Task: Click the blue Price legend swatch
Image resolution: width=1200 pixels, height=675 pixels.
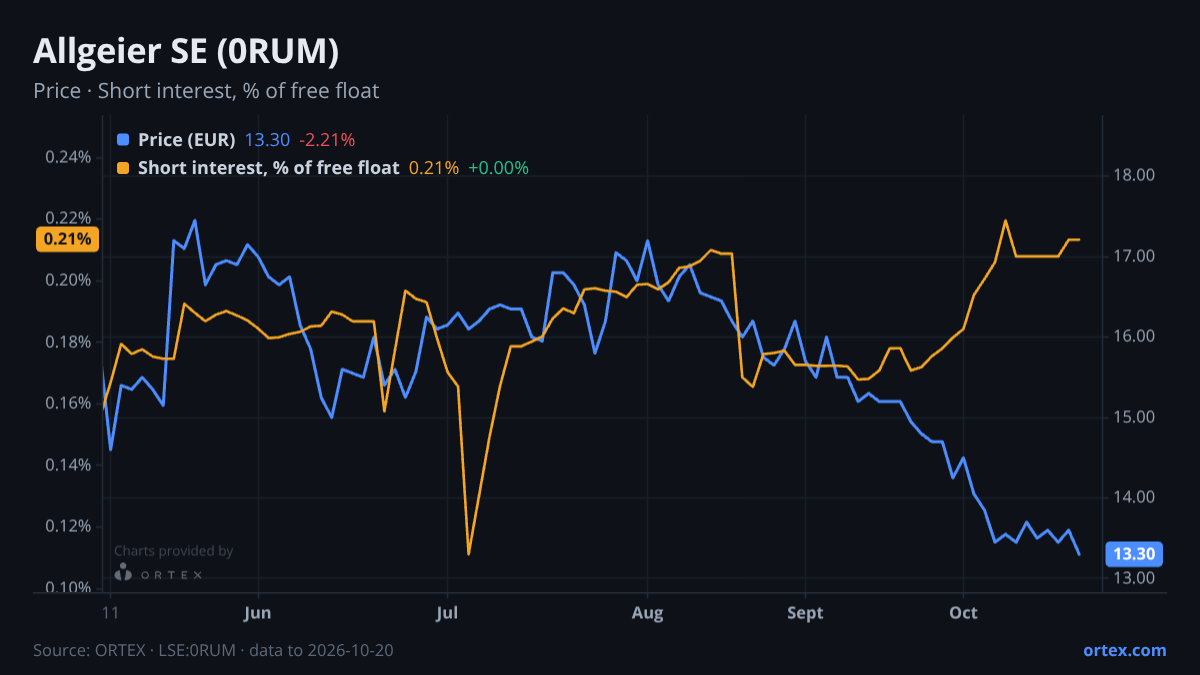Action: tap(123, 140)
